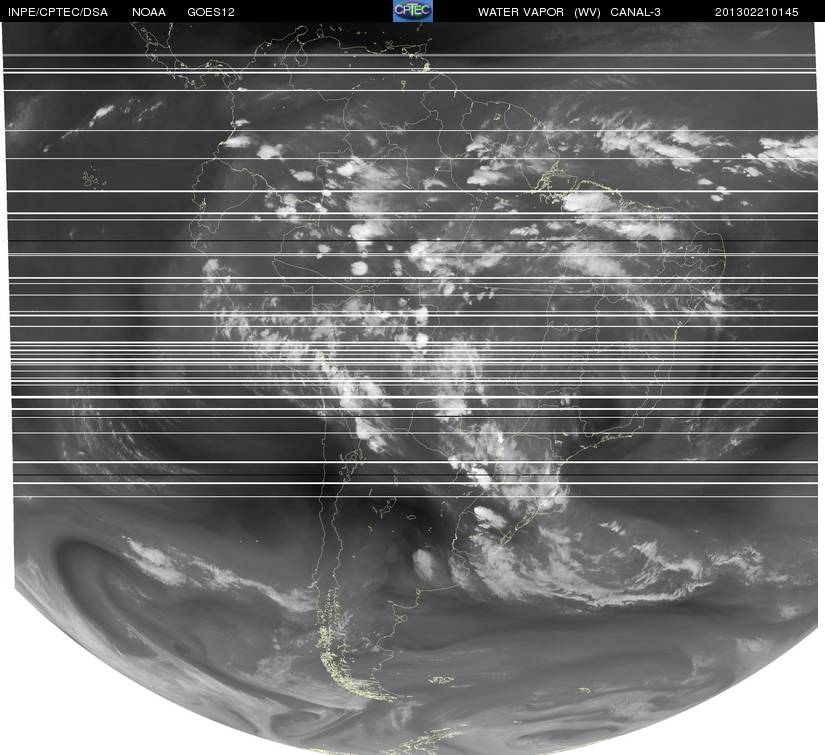This screenshot has height=755, width=825.
Task: Click the CPTEC logo in the header
Action: coord(413,11)
